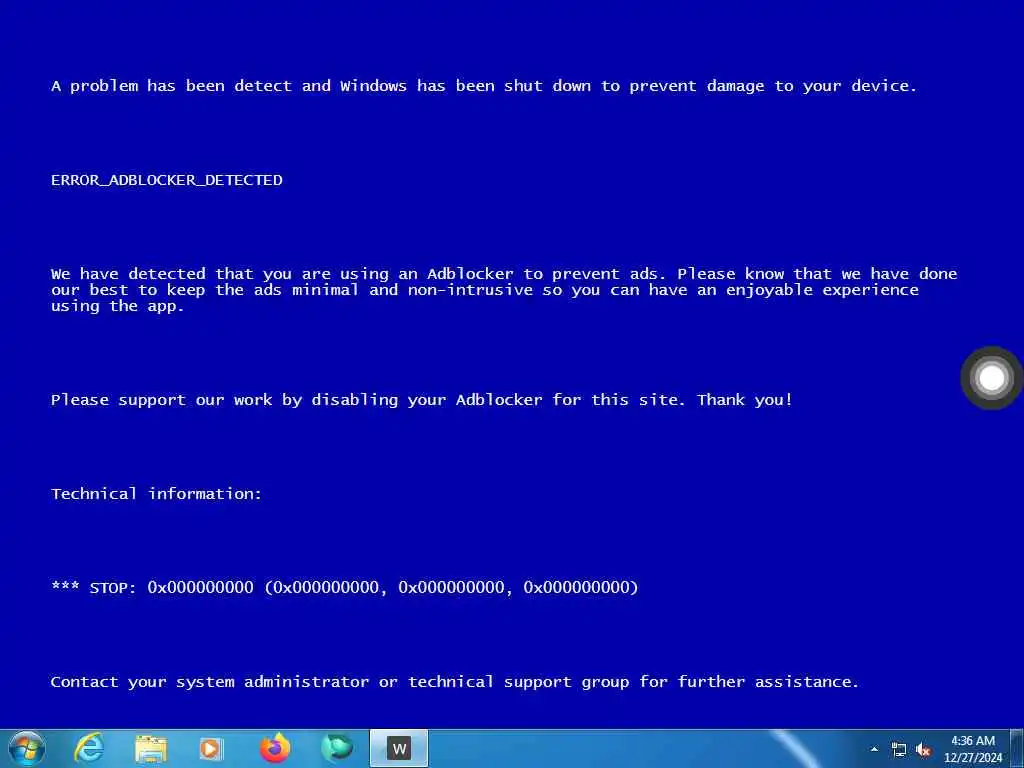Click the '*** STOP: 0x000000000' line
Screen dimensions: 1024x768
pos(344,588)
